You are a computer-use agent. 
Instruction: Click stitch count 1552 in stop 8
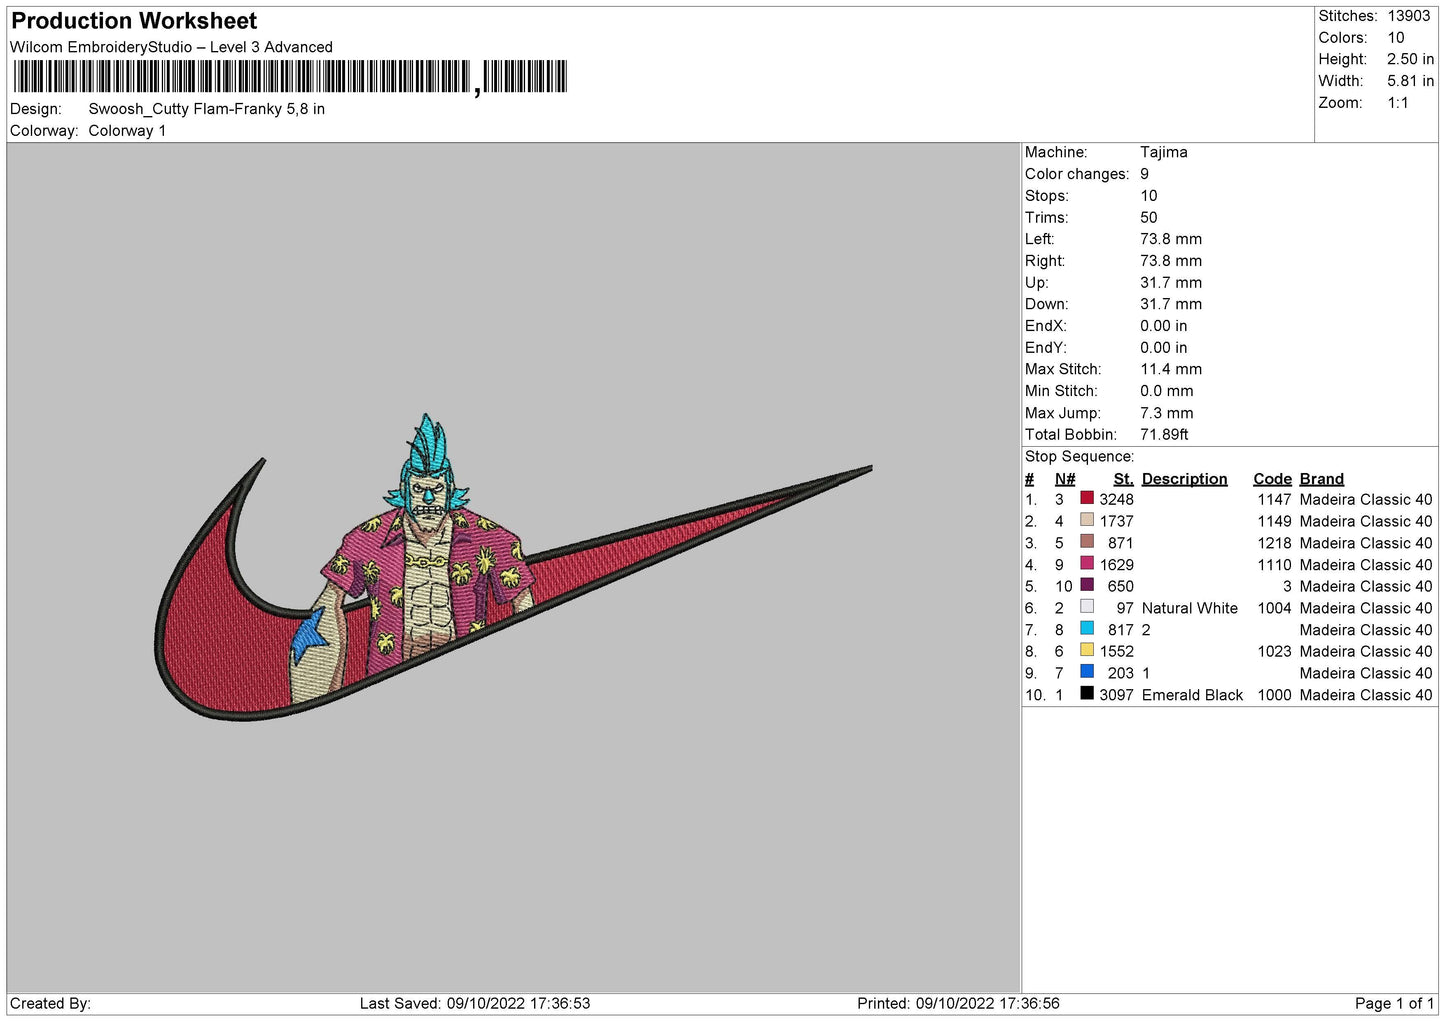pyautogui.click(x=1117, y=651)
